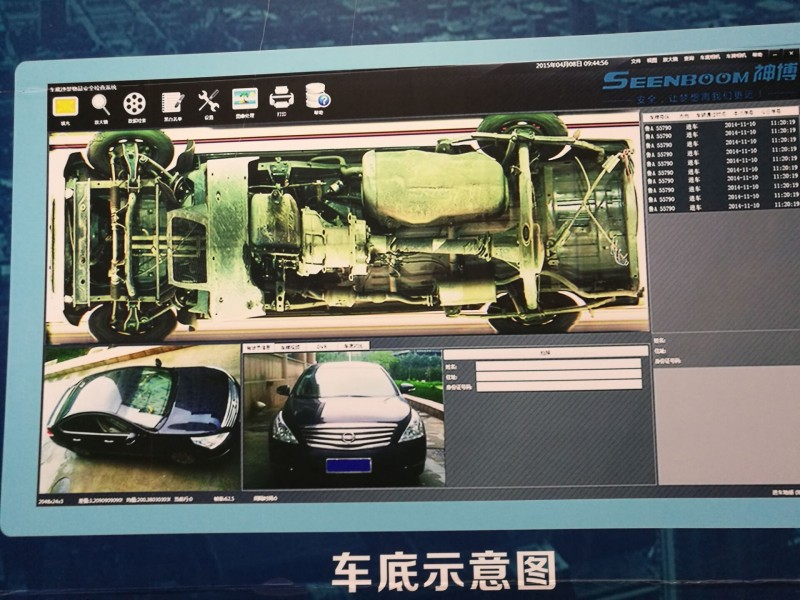The width and height of the screenshot is (800, 600).
Task: Open the 文件 menu
Action: click(635, 61)
